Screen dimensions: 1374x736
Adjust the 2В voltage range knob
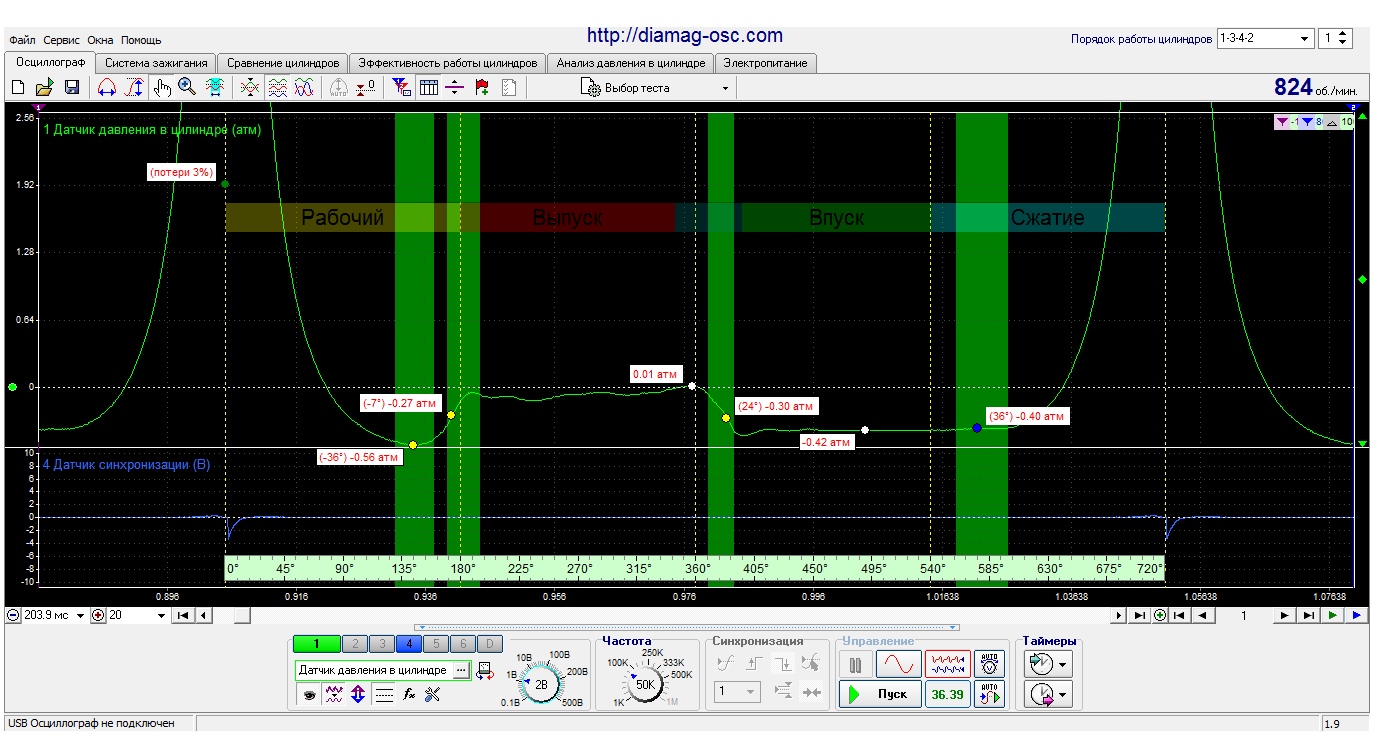pos(541,685)
